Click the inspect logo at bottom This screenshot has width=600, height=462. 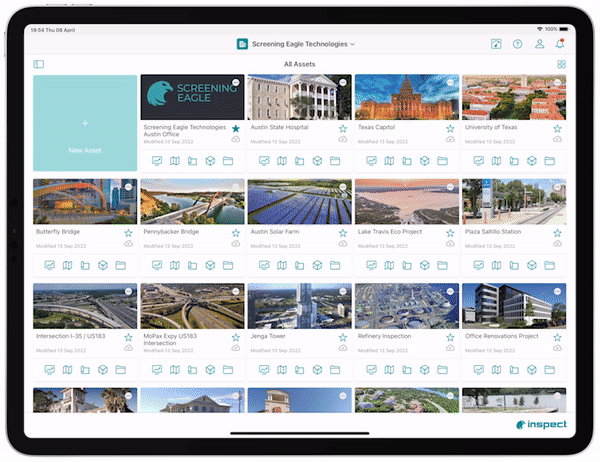tap(541, 424)
